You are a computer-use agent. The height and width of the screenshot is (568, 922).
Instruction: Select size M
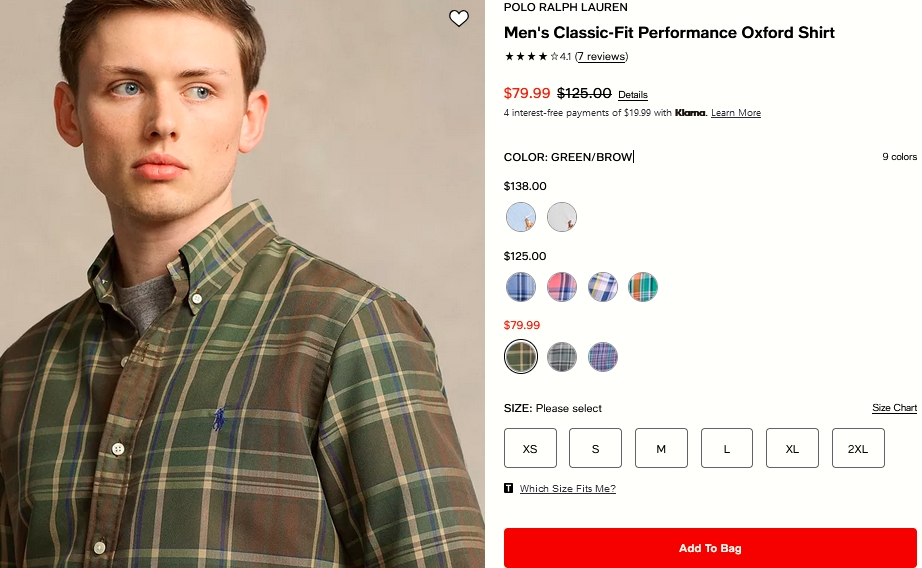point(661,448)
